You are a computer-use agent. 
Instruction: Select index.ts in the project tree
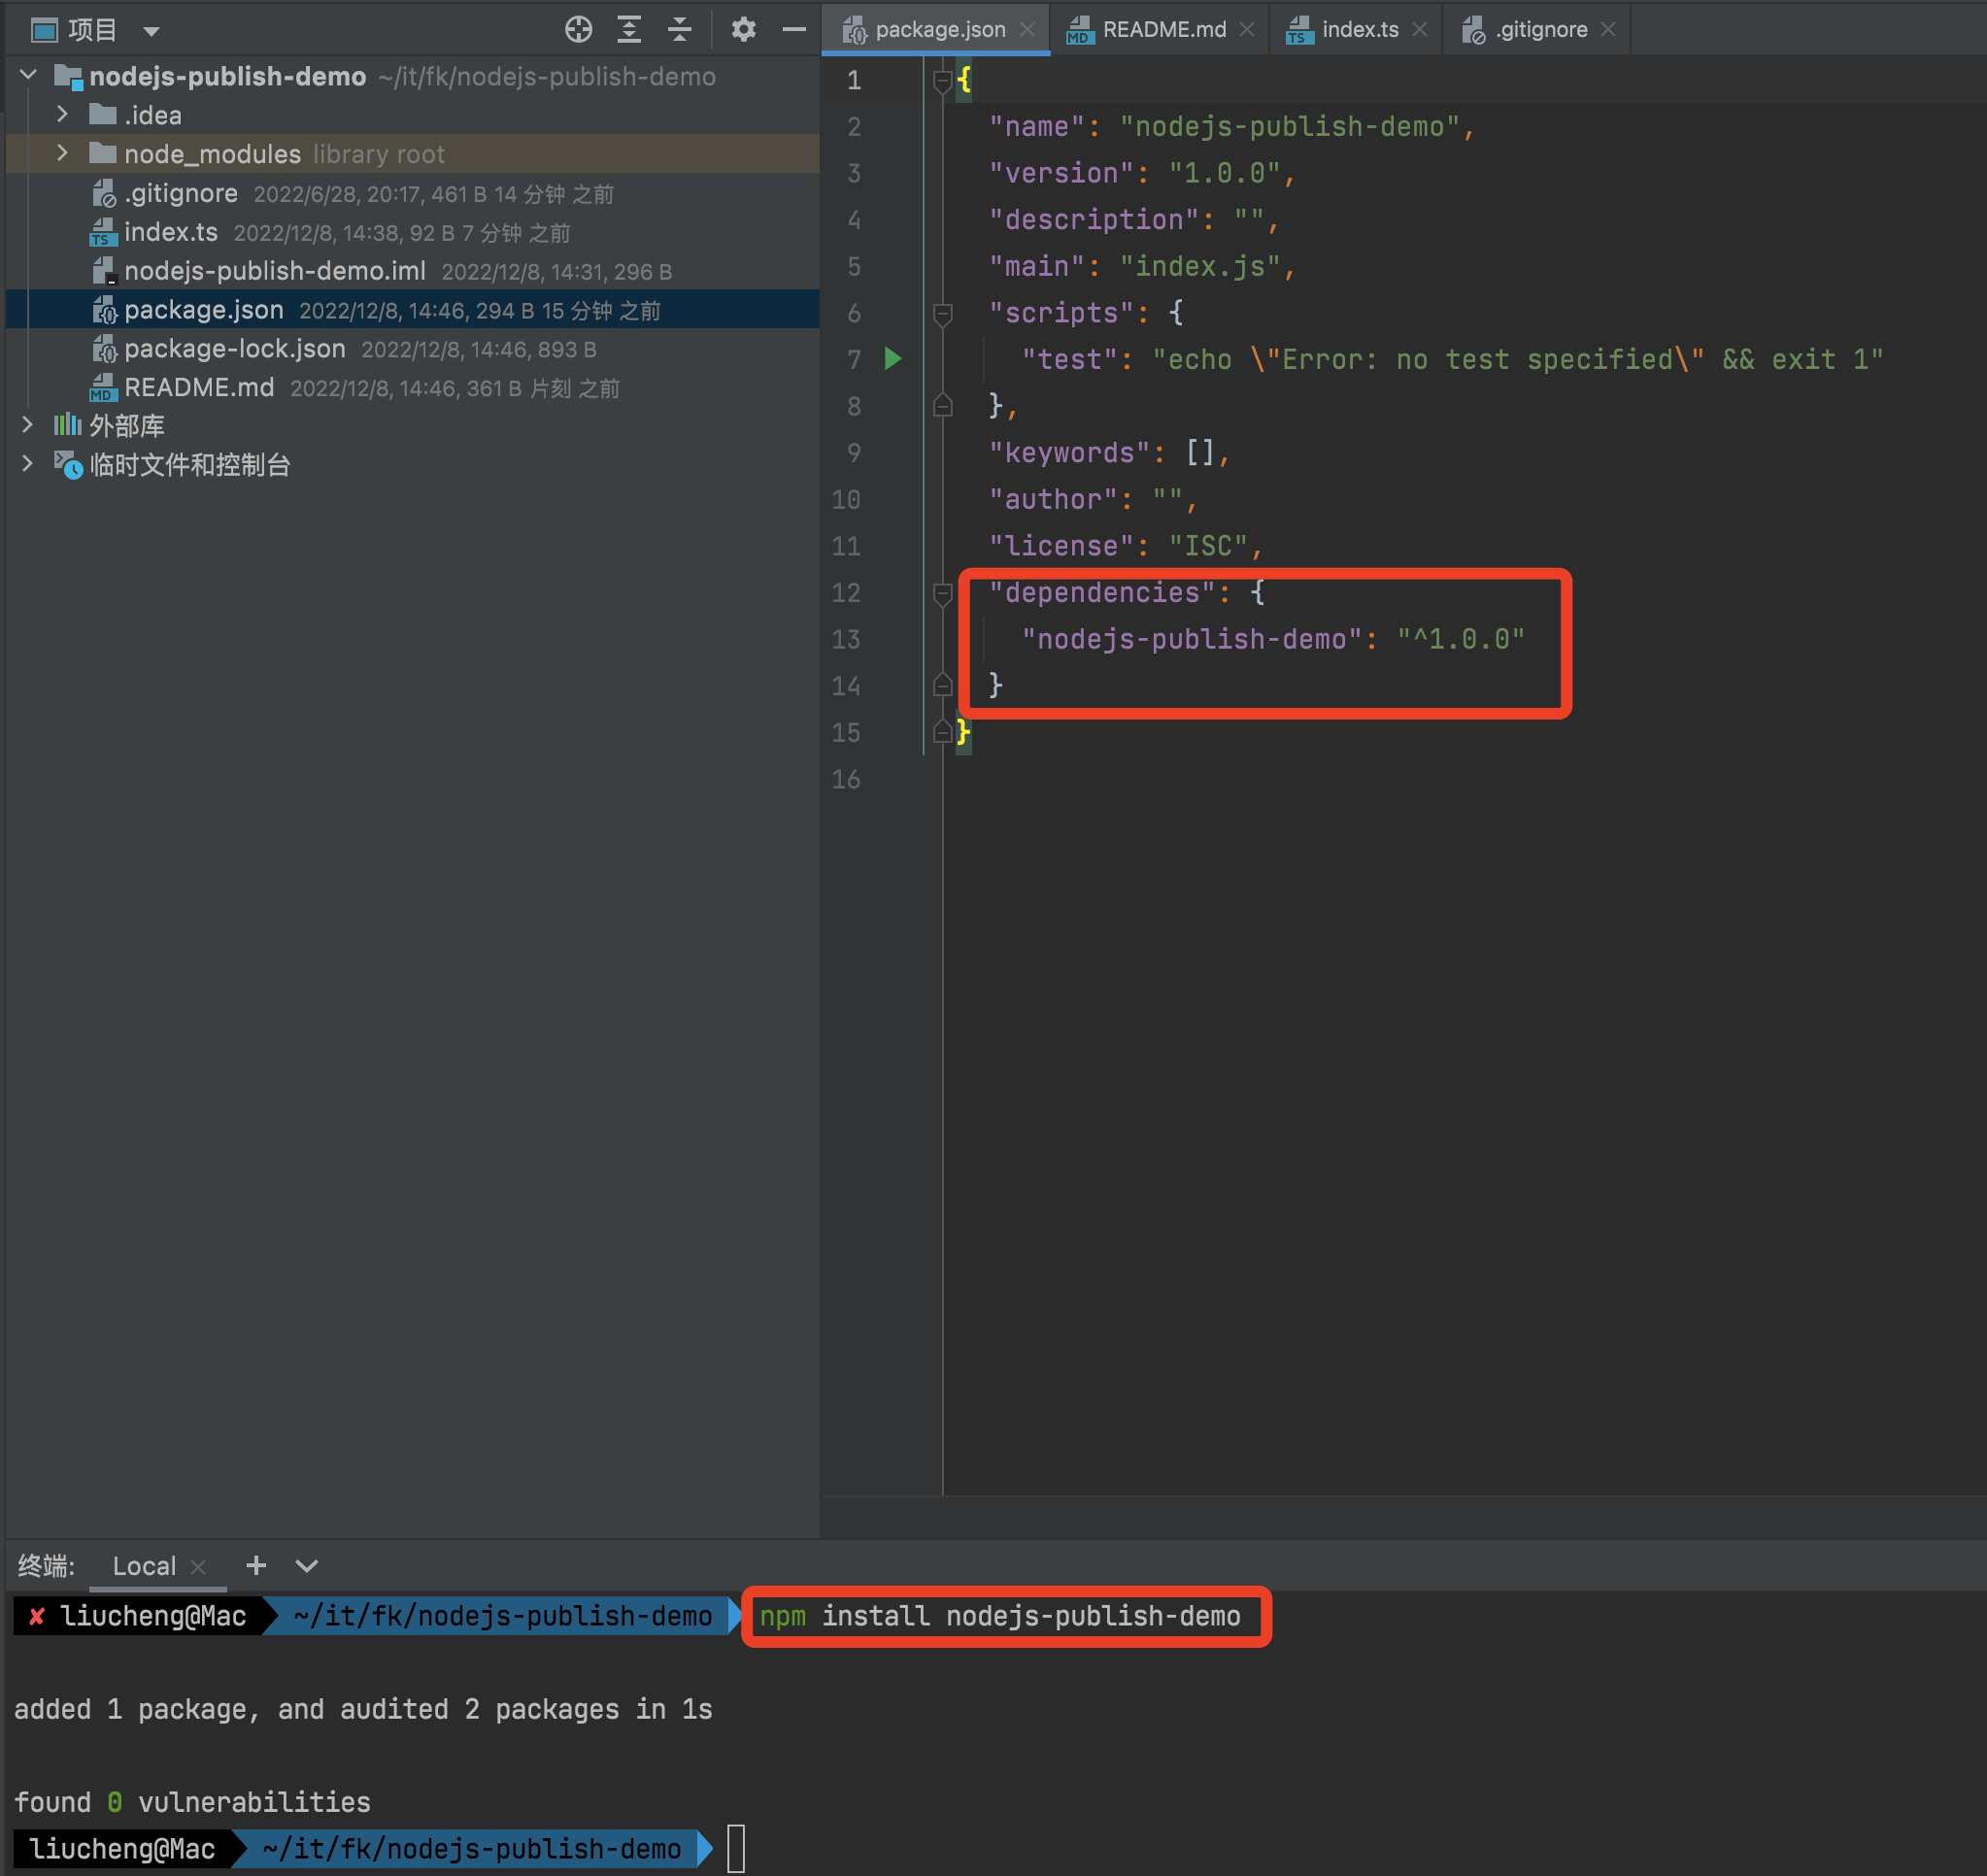(x=170, y=232)
